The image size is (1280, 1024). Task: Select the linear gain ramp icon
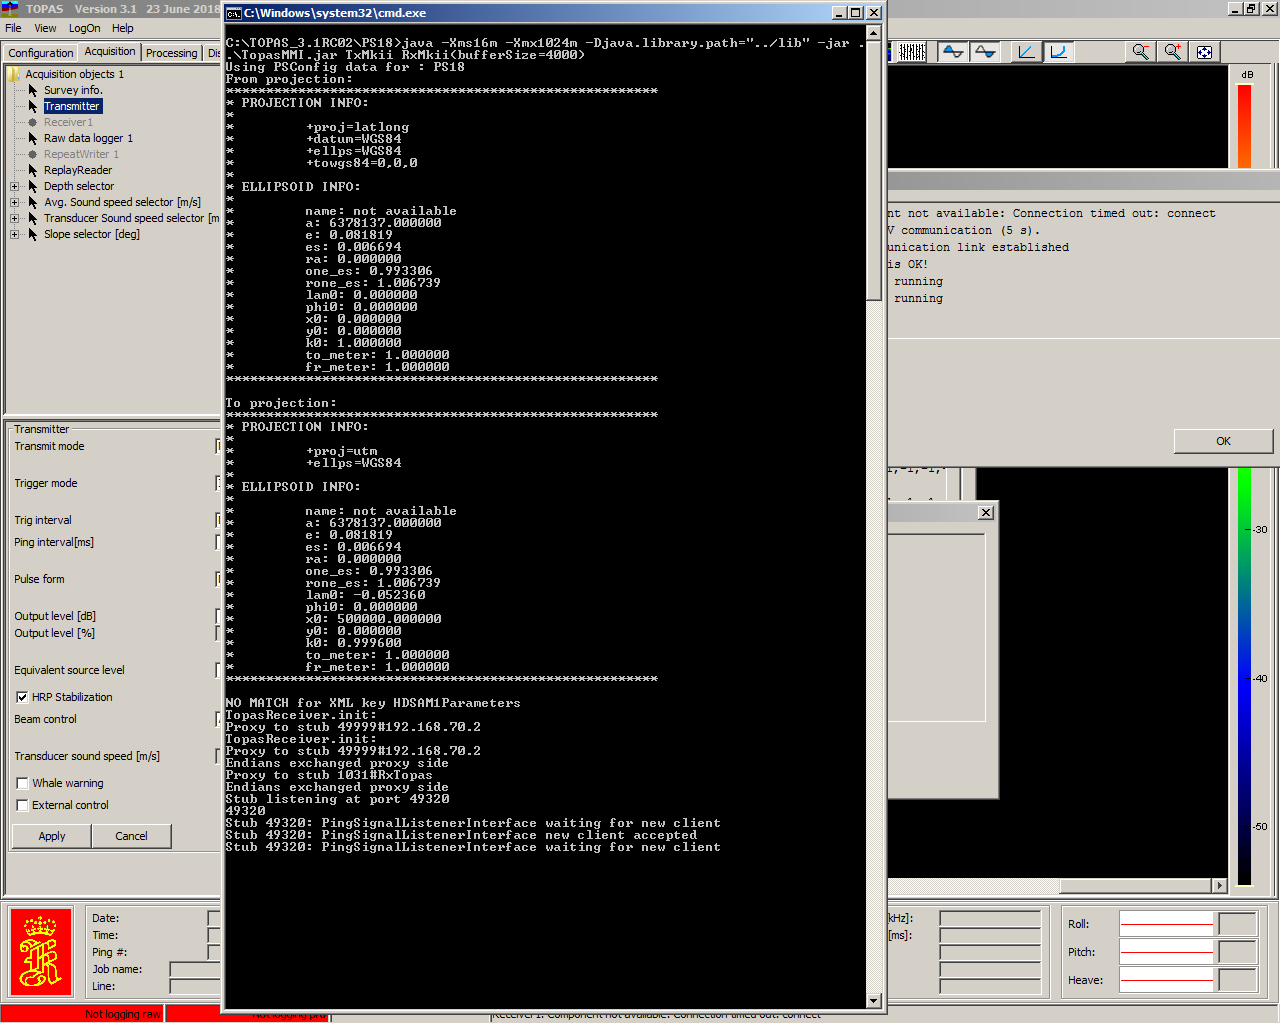pyautogui.click(x=1026, y=52)
